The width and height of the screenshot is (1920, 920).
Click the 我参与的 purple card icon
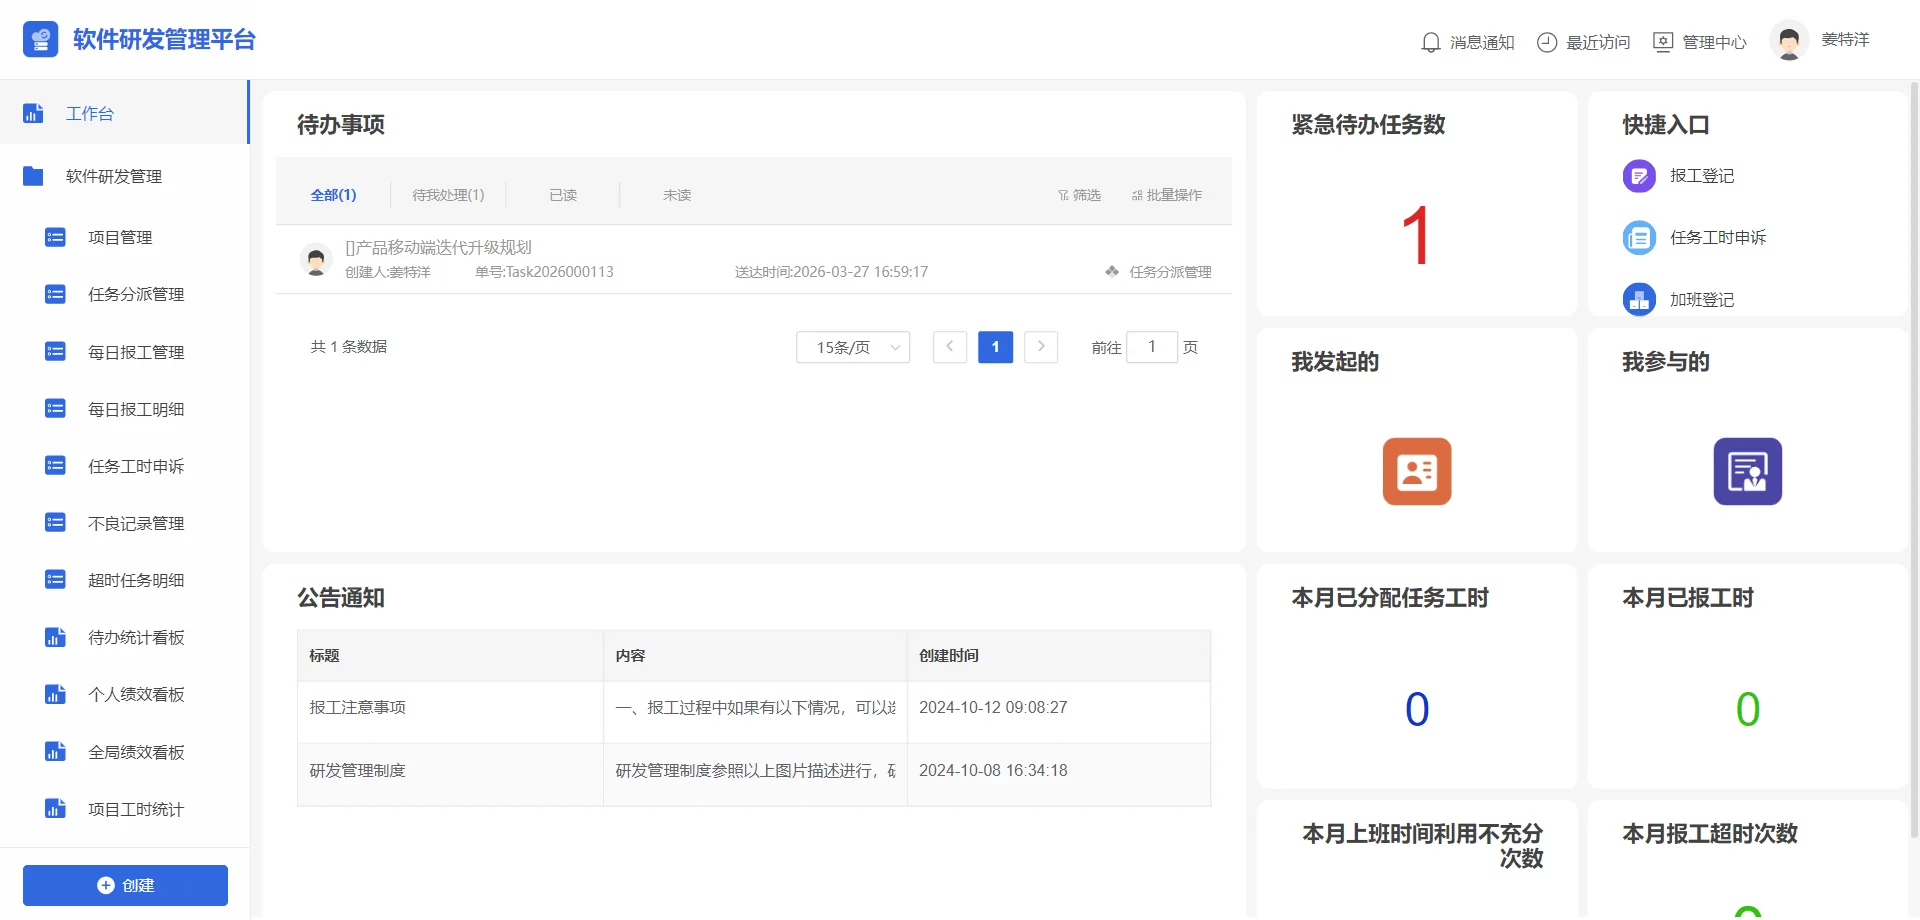pos(1748,471)
